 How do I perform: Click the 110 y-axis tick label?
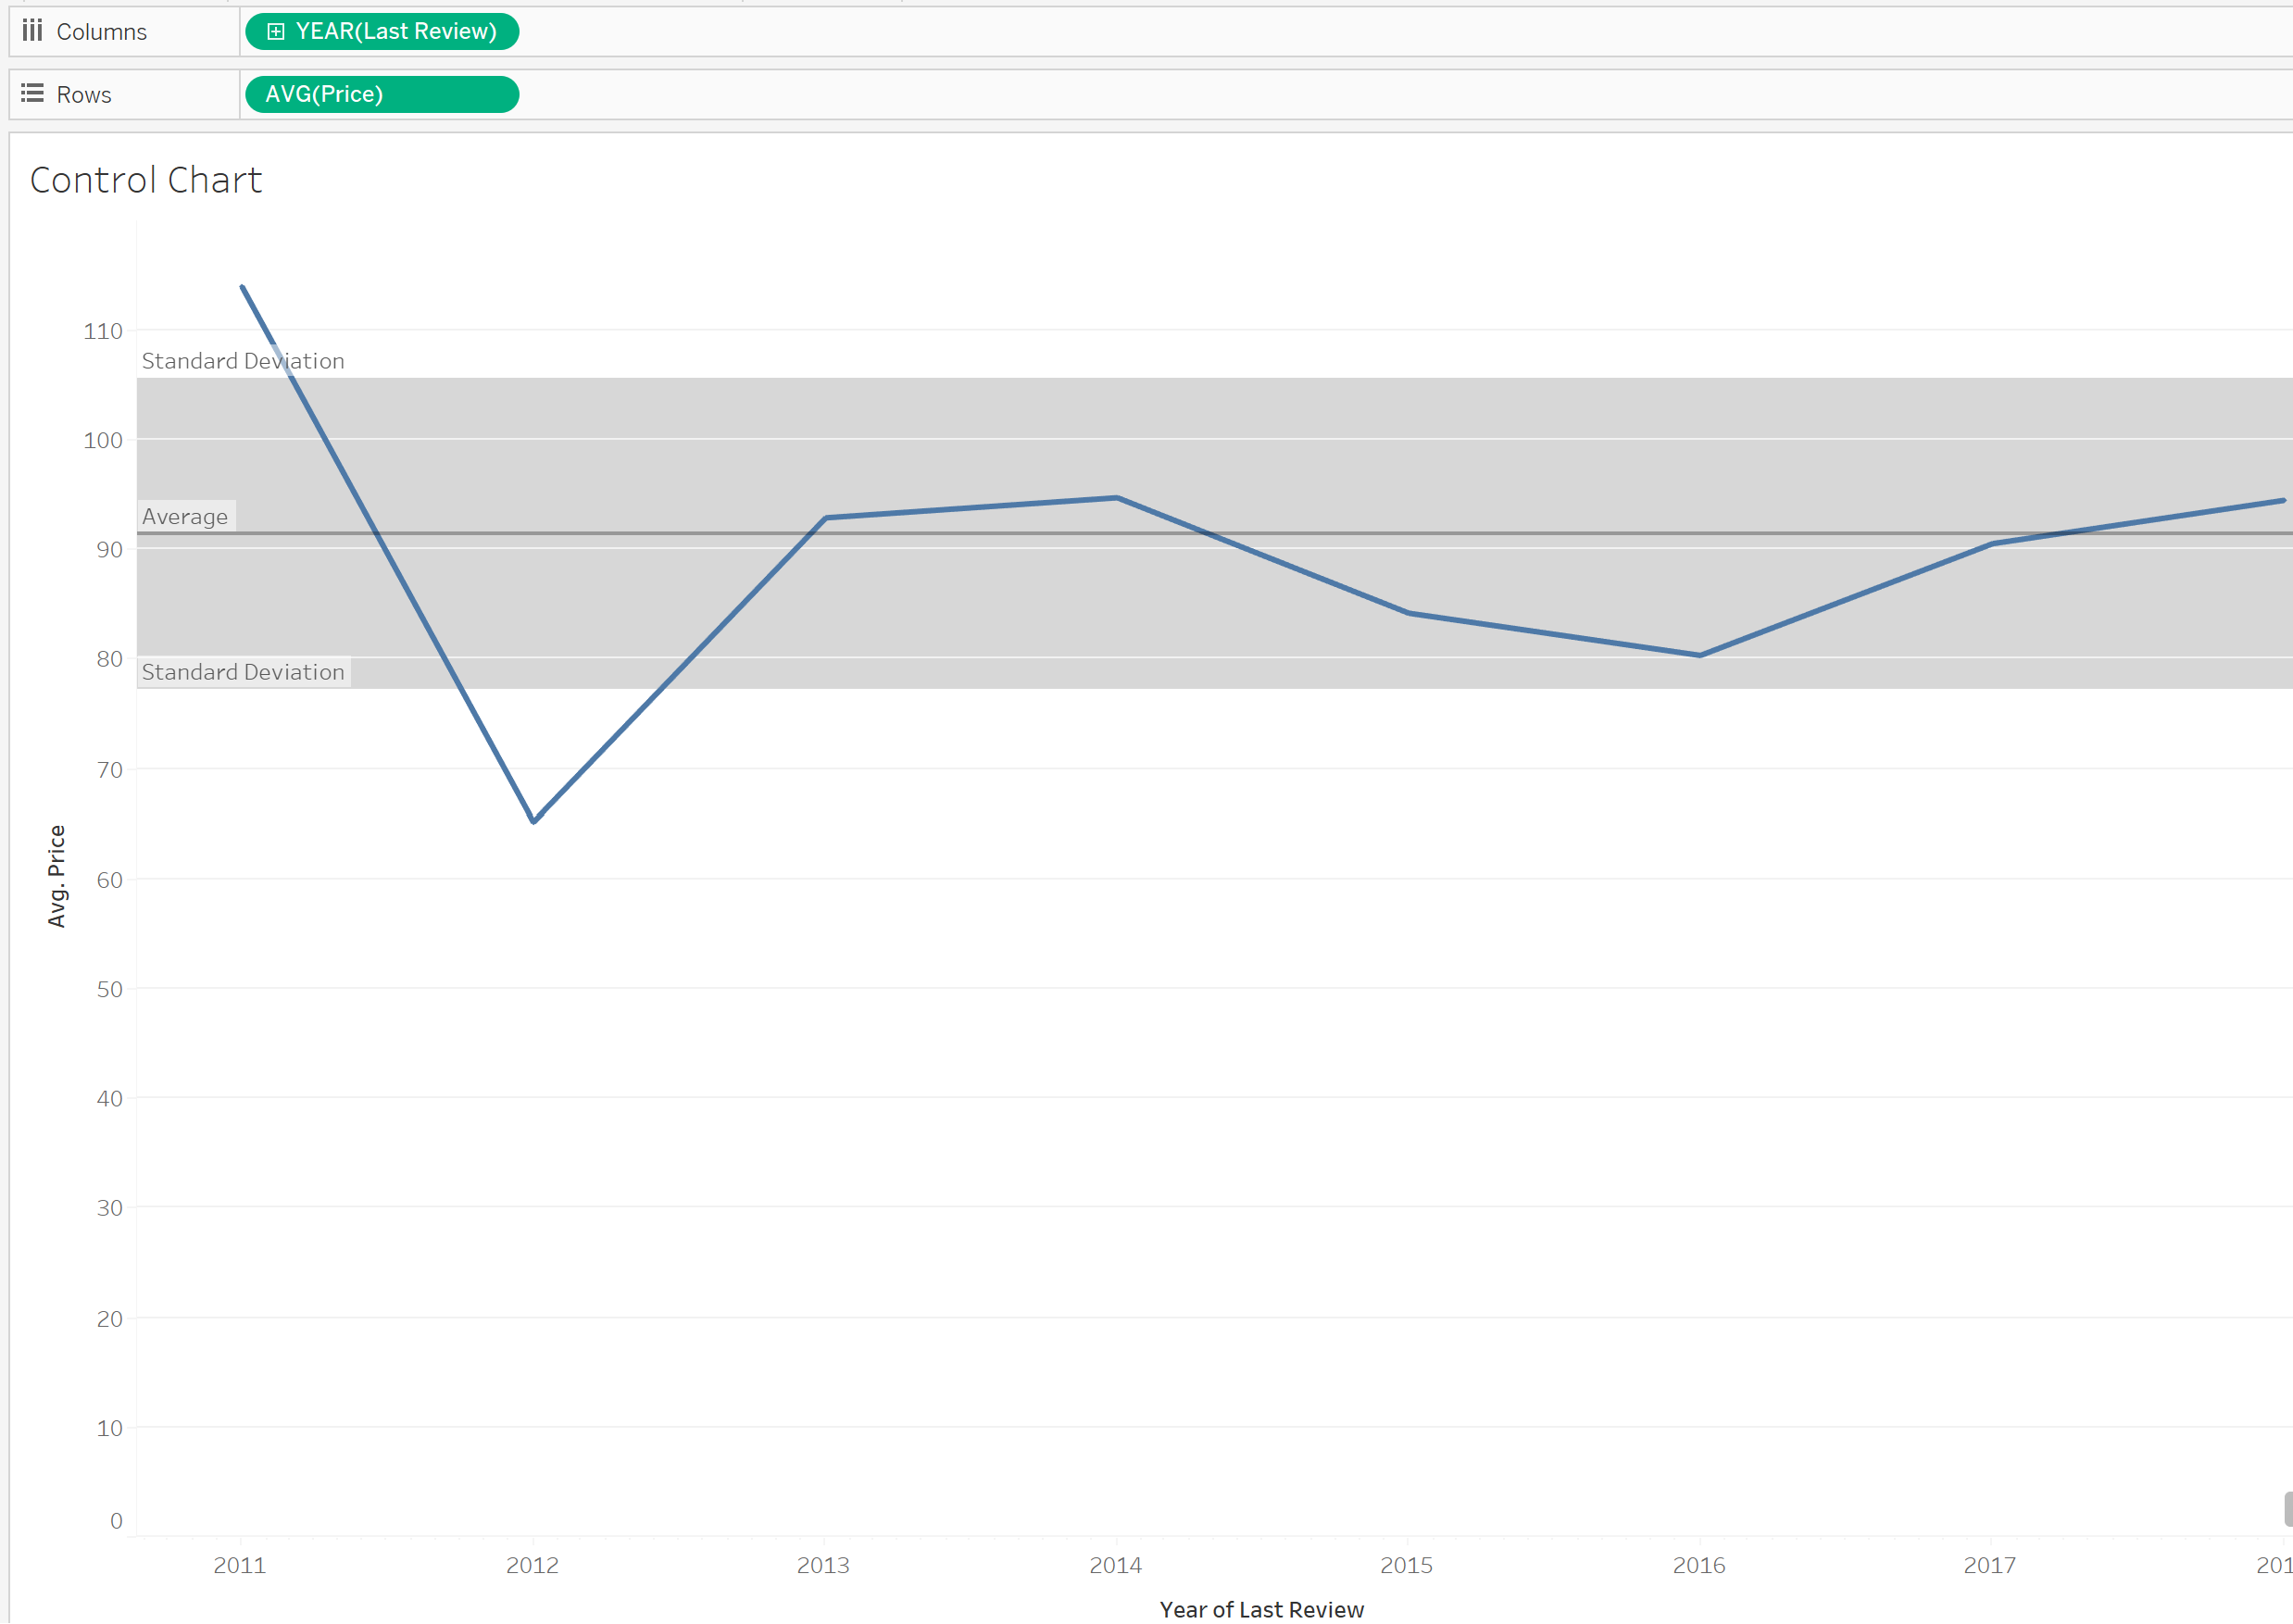tap(103, 331)
